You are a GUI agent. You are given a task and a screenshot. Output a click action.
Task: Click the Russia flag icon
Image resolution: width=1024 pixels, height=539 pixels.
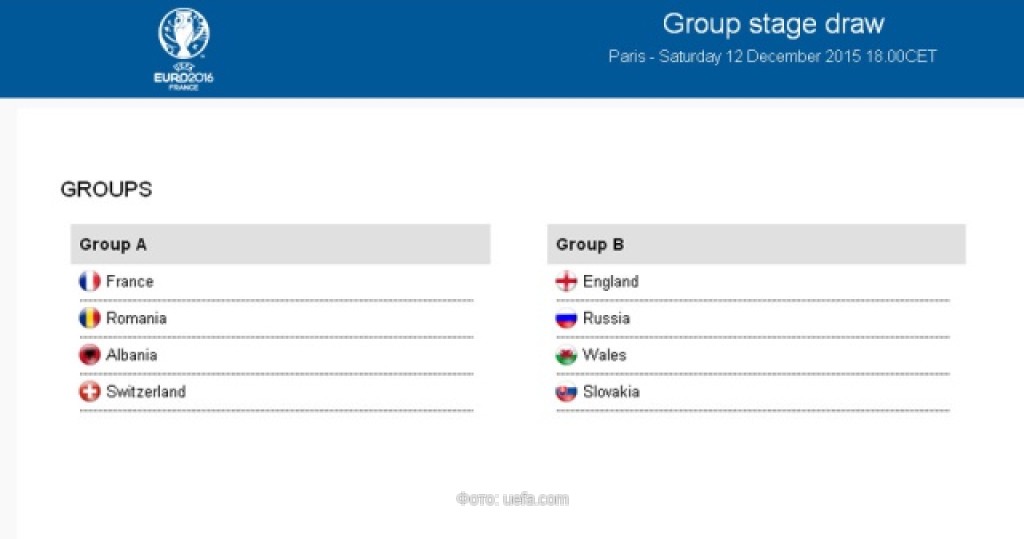coord(566,319)
